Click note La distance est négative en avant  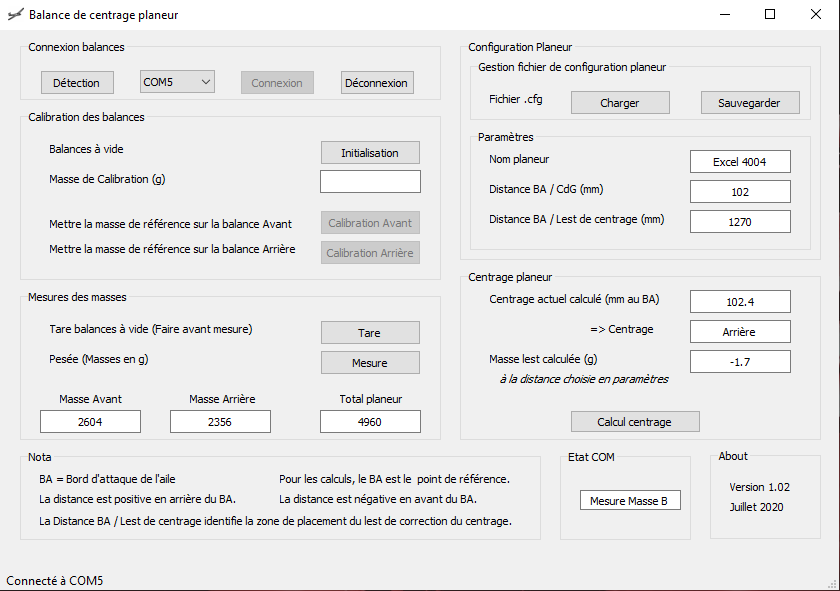[x=378, y=499]
